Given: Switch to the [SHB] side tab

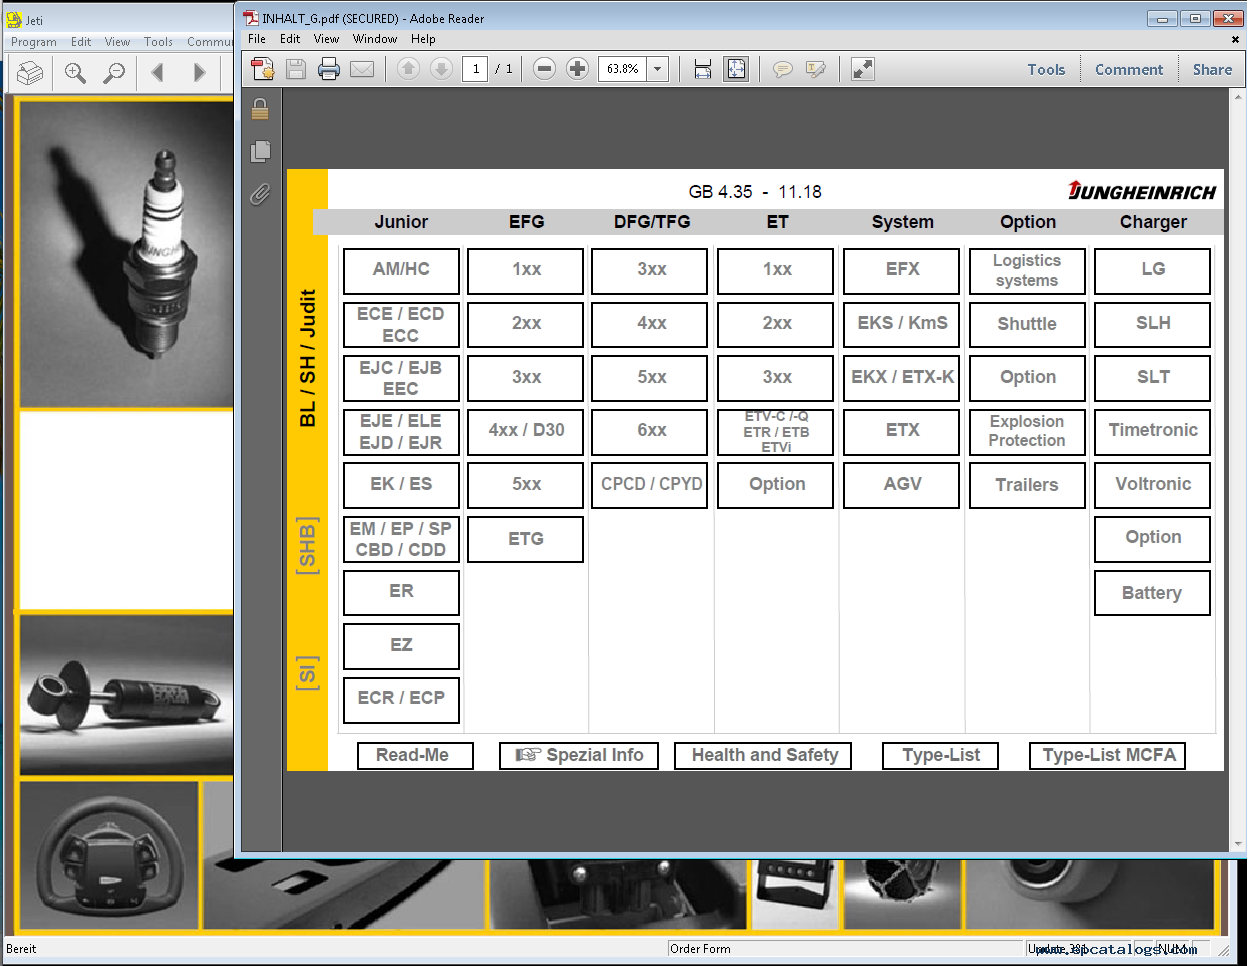Looking at the screenshot, I should (x=307, y=545).
